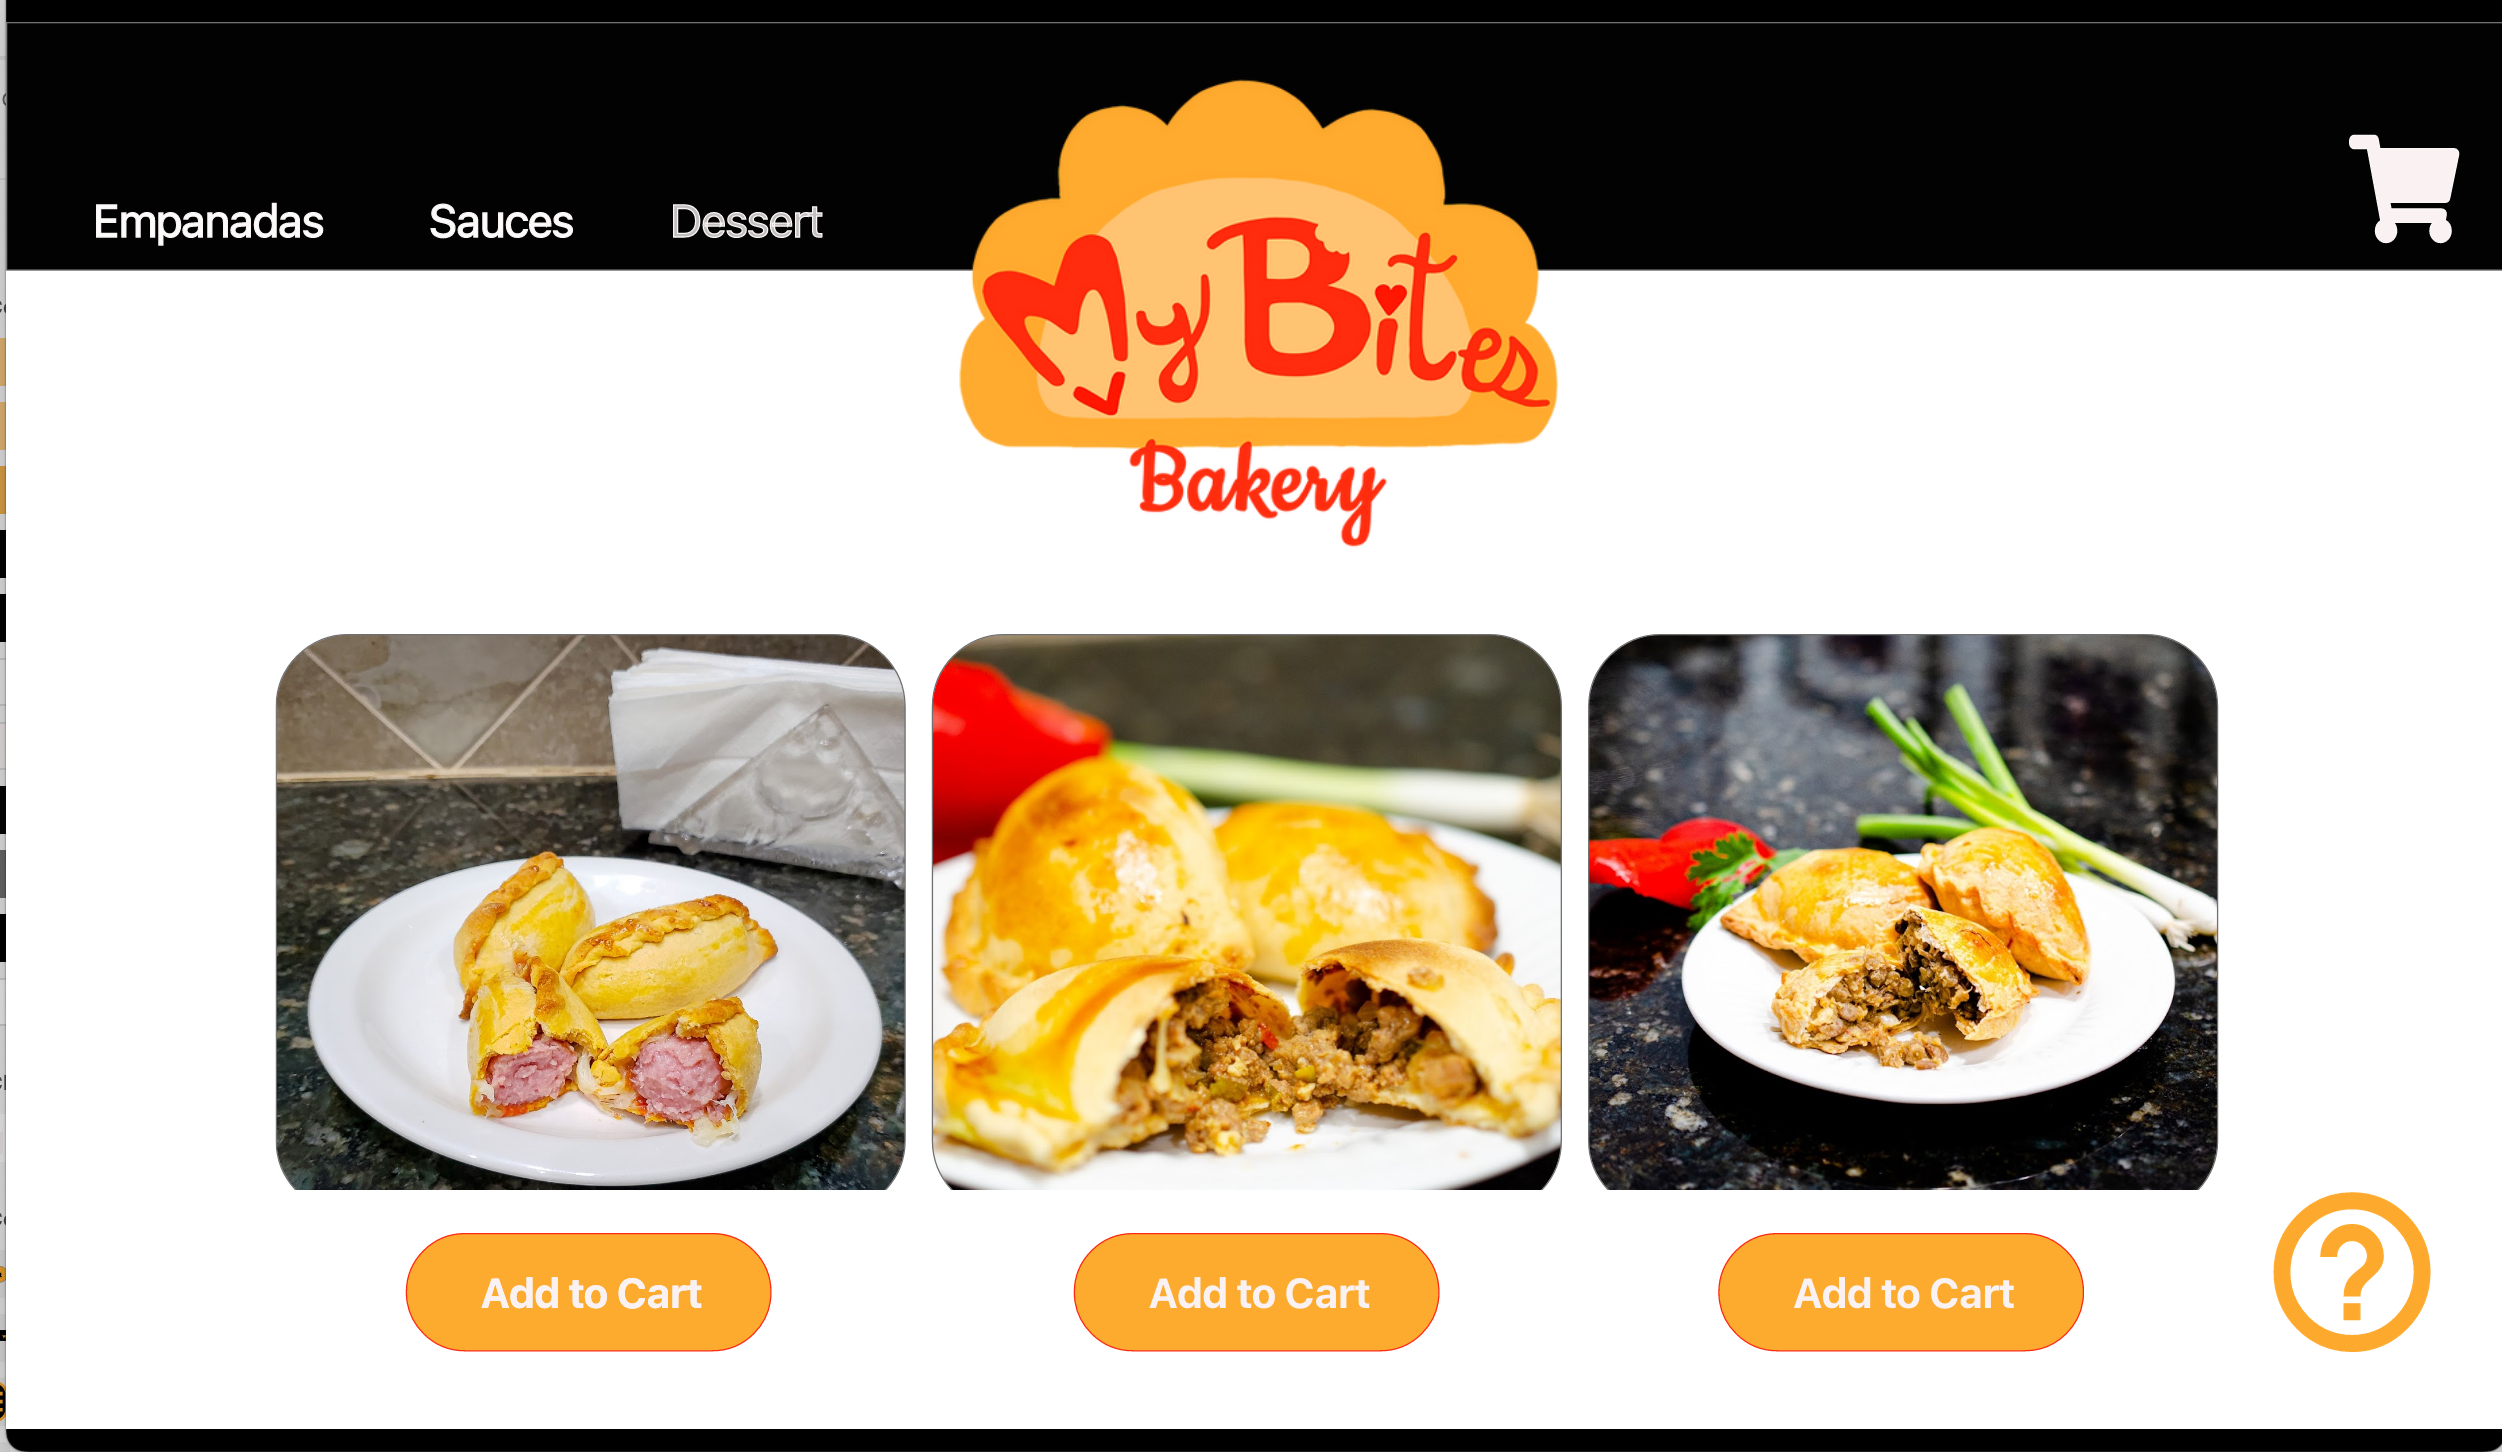
Task: Go to the Sauces section
Action: [x=501, y=221]
